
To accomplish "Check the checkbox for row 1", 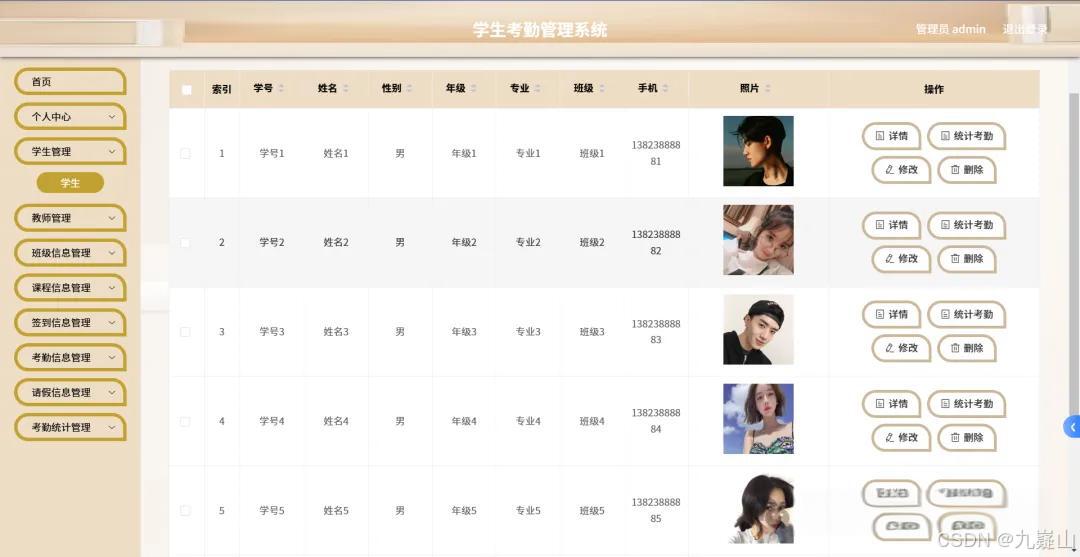I will [185, 154].
